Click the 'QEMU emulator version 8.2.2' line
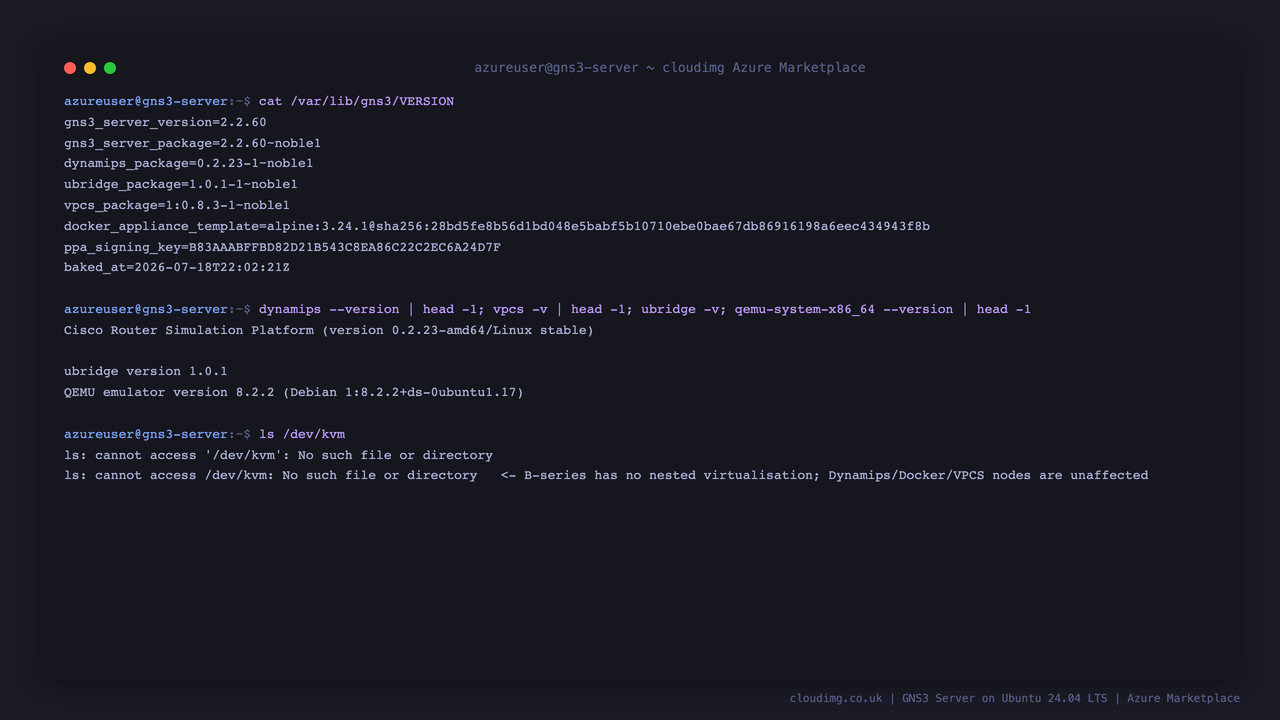Image resolution: width=1280 pixels, height=720 pixels. (294, 392)
